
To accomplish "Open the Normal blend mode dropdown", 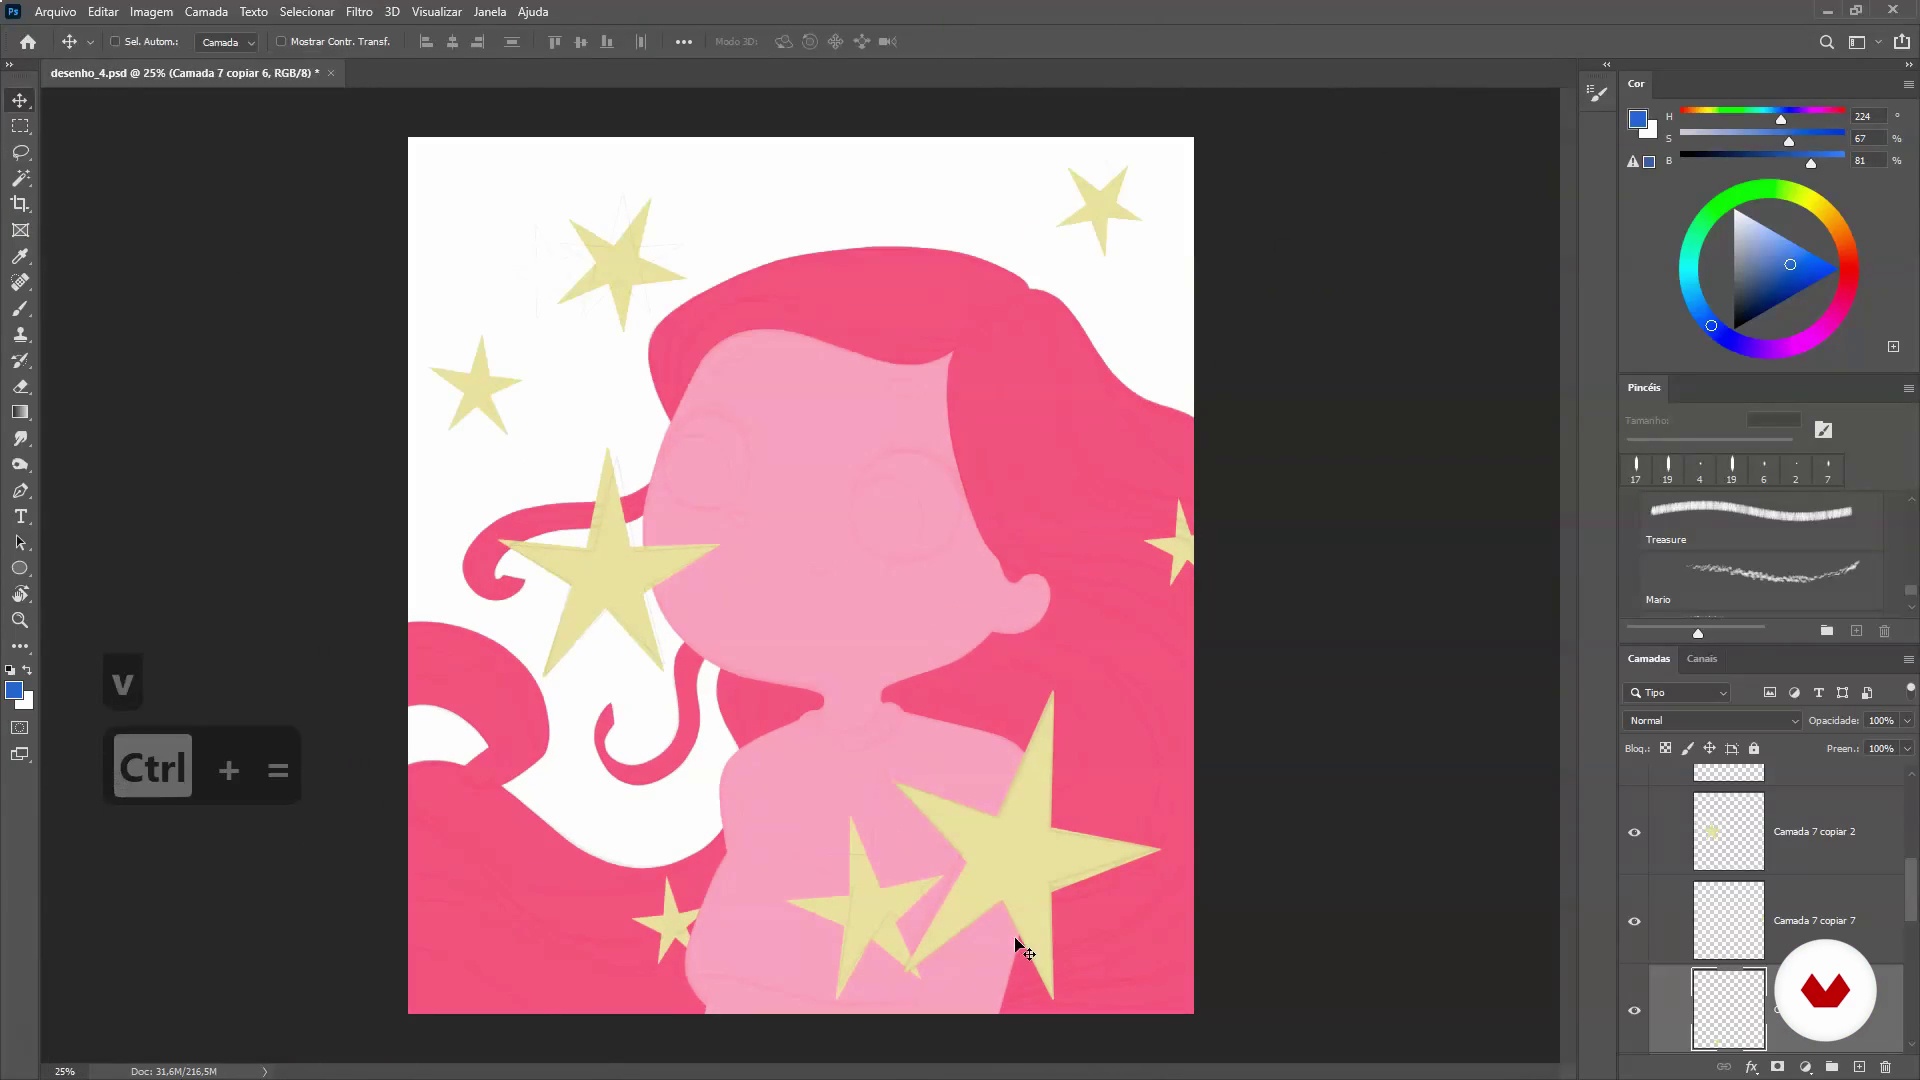I will (x=1712, y=720).
